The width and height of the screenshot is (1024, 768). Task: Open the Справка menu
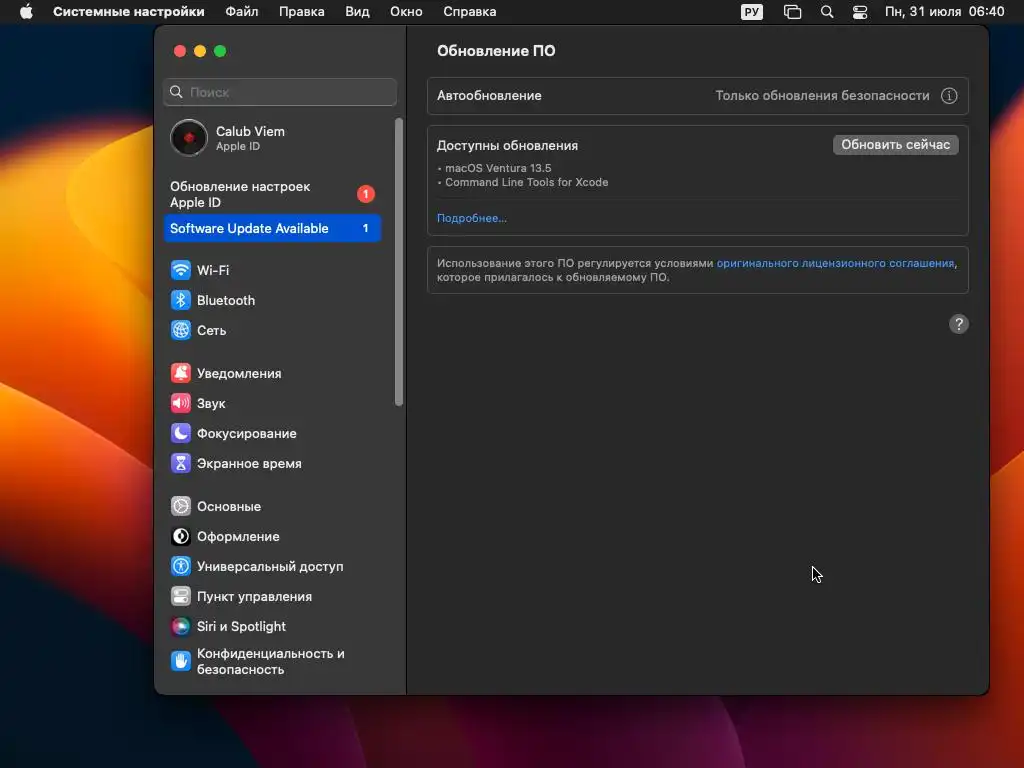[x=470, y=12]
